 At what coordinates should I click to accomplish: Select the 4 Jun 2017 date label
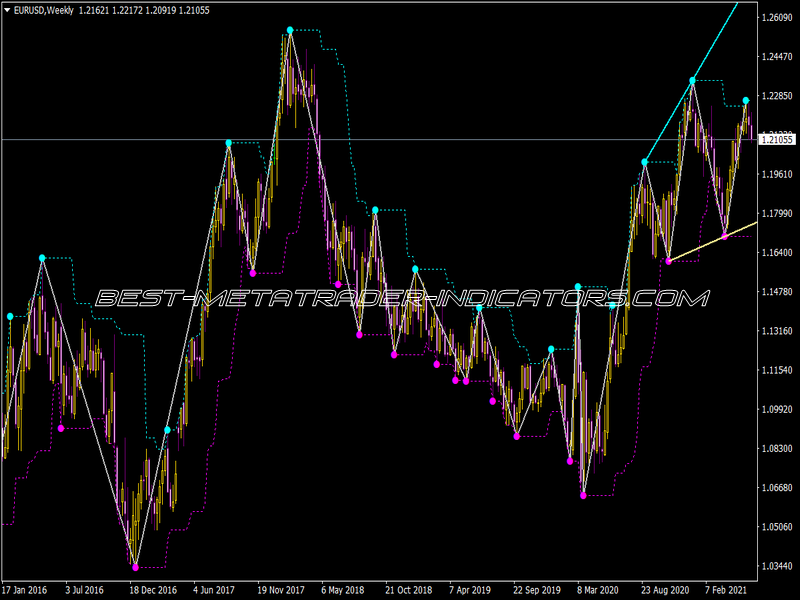[214, 590]
